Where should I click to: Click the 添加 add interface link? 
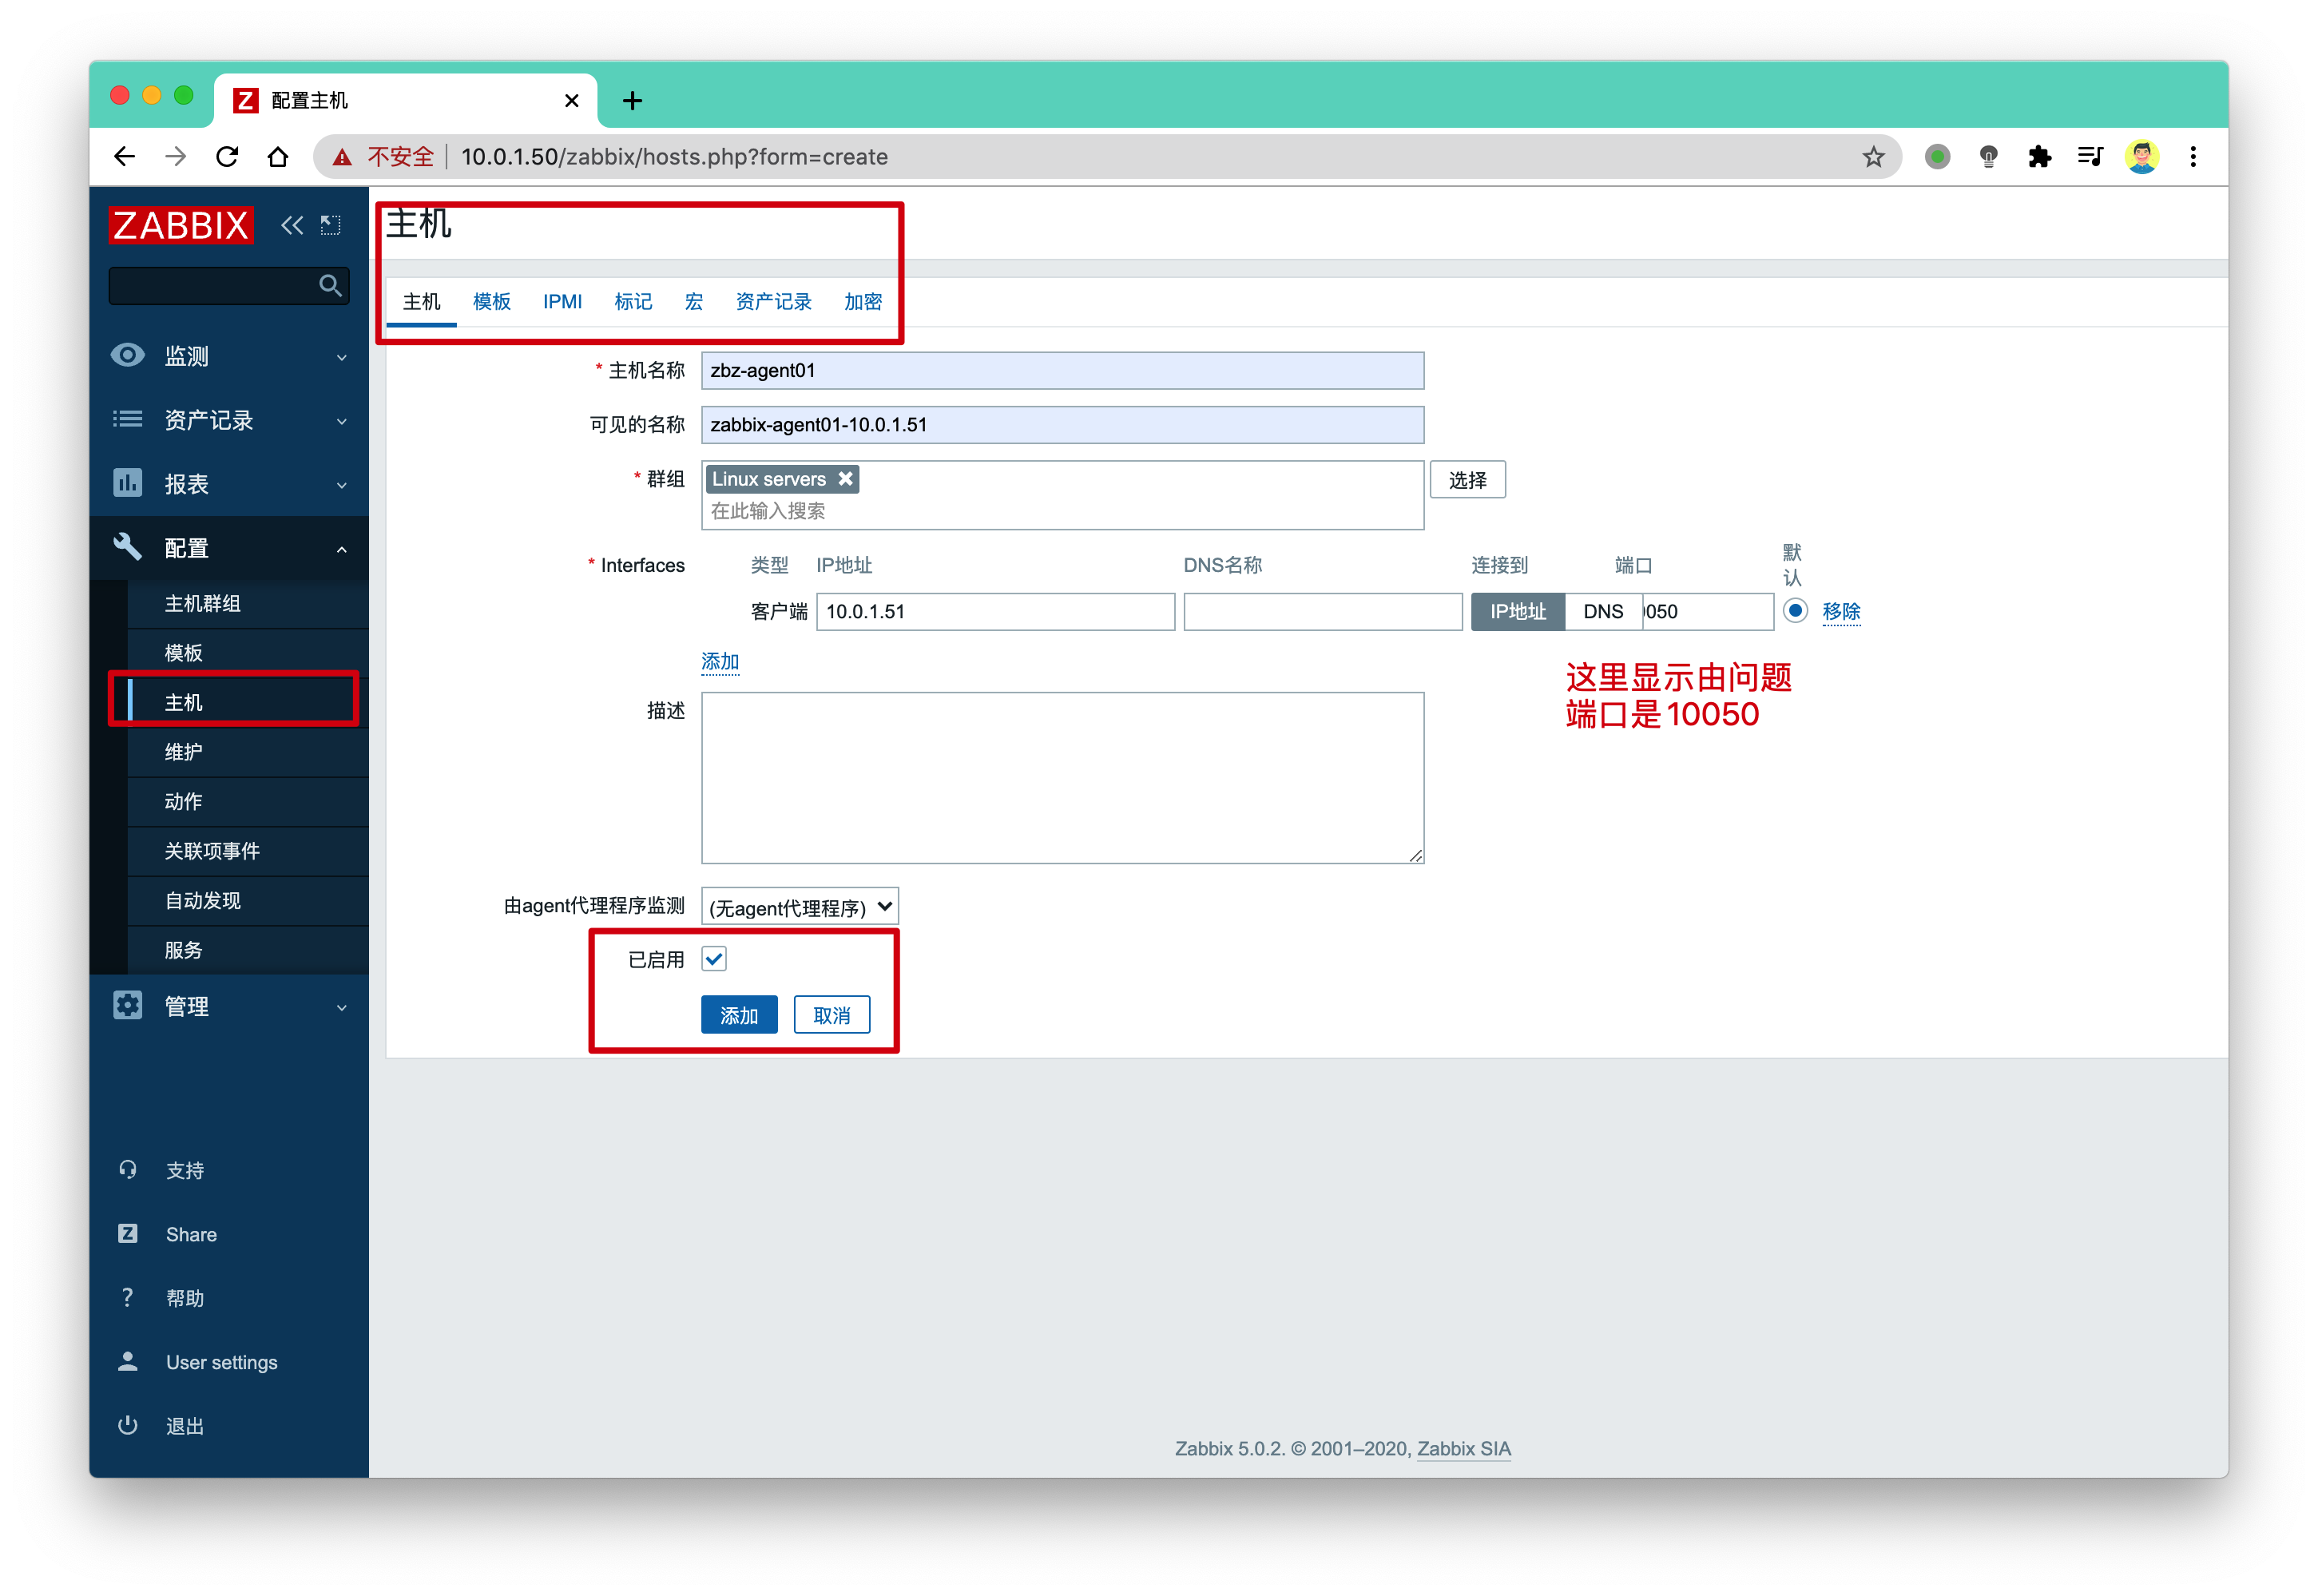720,662
